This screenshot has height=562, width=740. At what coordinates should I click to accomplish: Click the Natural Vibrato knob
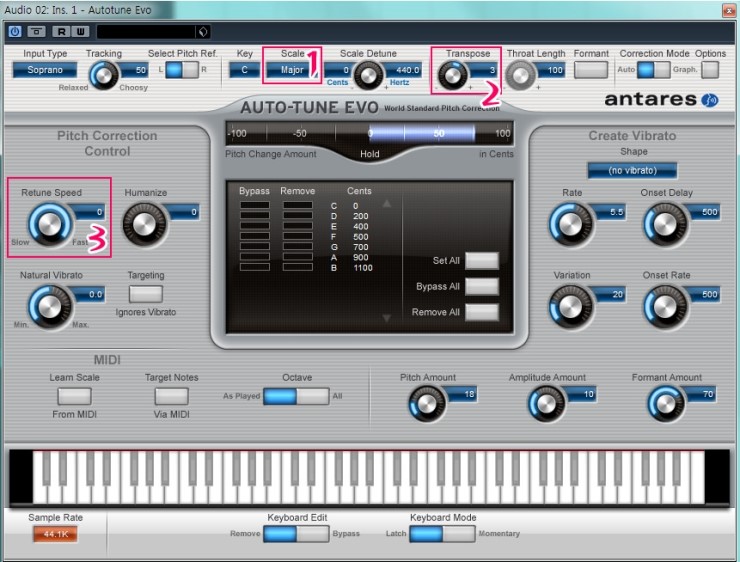coord(50,307)
